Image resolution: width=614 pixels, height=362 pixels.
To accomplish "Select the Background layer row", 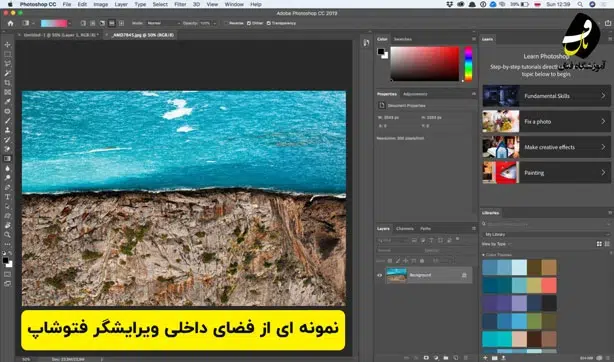I will (428, 275).
